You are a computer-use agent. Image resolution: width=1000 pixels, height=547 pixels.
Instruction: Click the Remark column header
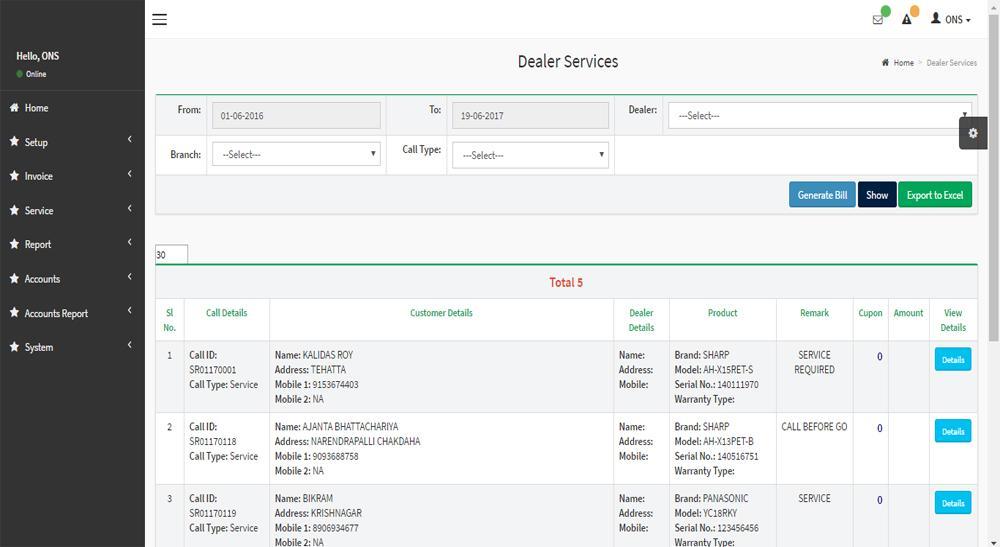tap(814, 313)
